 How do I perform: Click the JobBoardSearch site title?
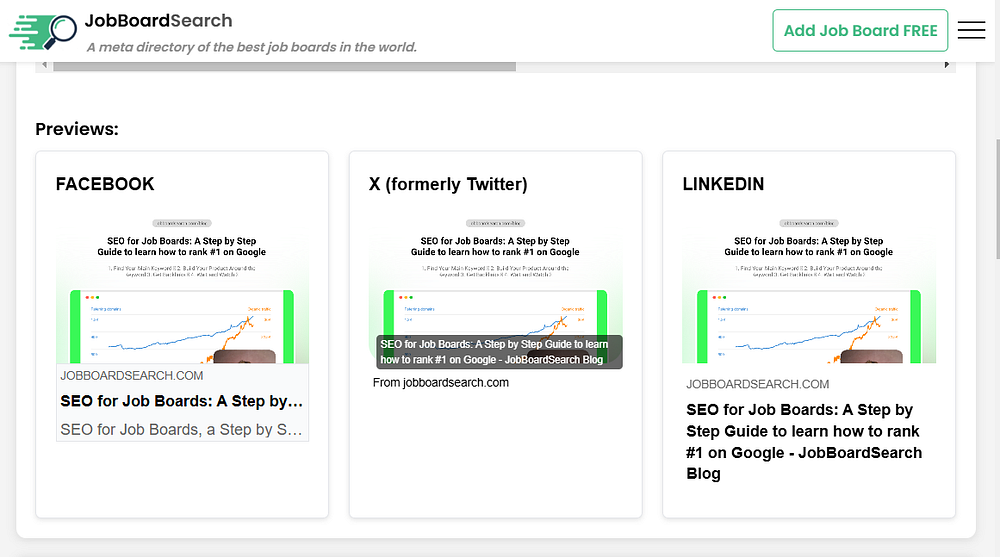coord(158,20)
